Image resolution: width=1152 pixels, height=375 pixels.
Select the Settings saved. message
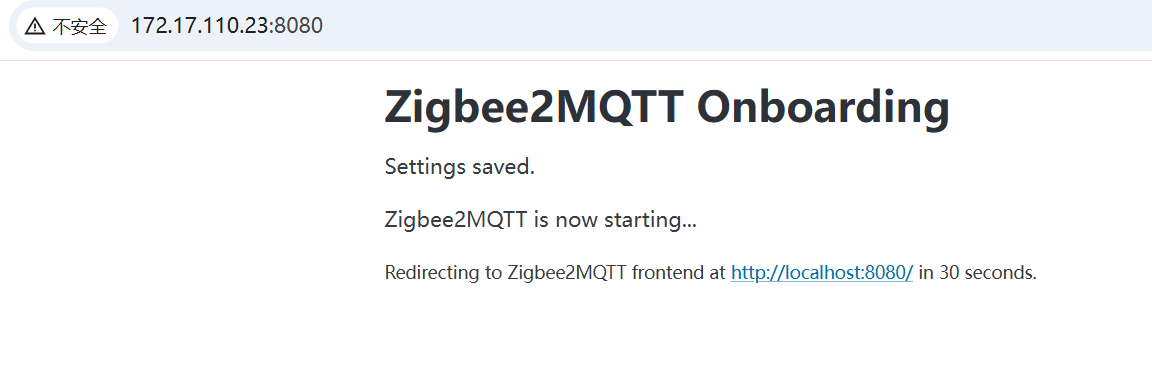460,167
